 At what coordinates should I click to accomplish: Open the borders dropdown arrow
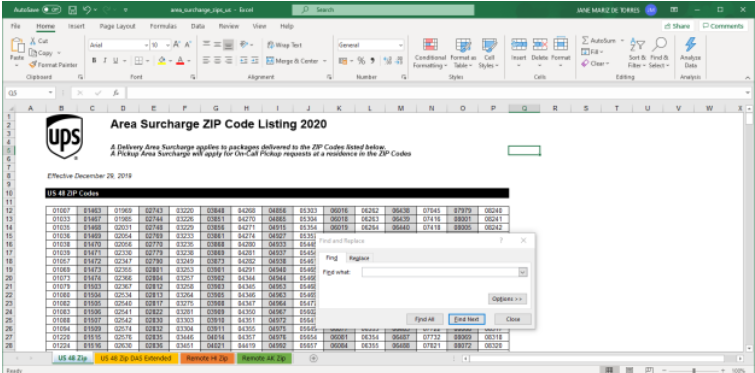(x=148, y=61)
